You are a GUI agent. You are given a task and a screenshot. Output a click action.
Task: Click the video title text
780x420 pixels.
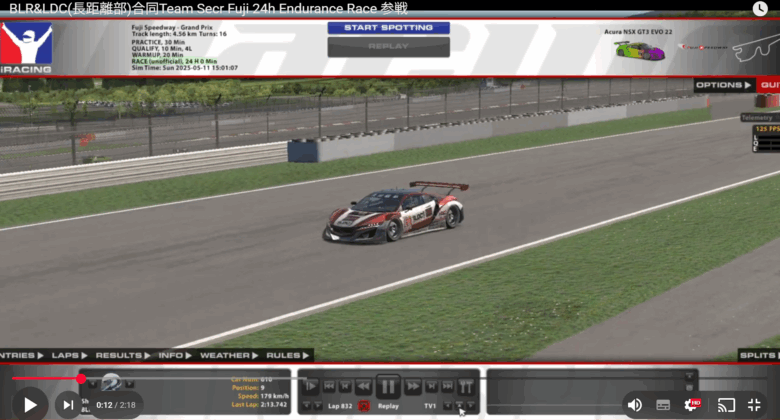click(208, 8)
